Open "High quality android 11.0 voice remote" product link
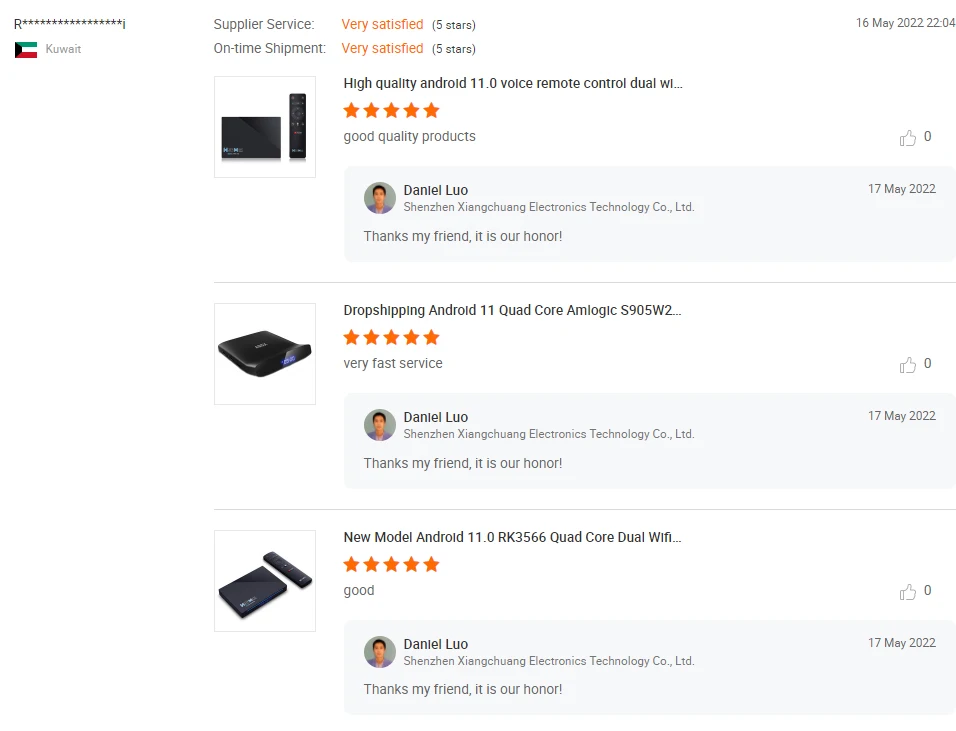 tap(513, 84)
